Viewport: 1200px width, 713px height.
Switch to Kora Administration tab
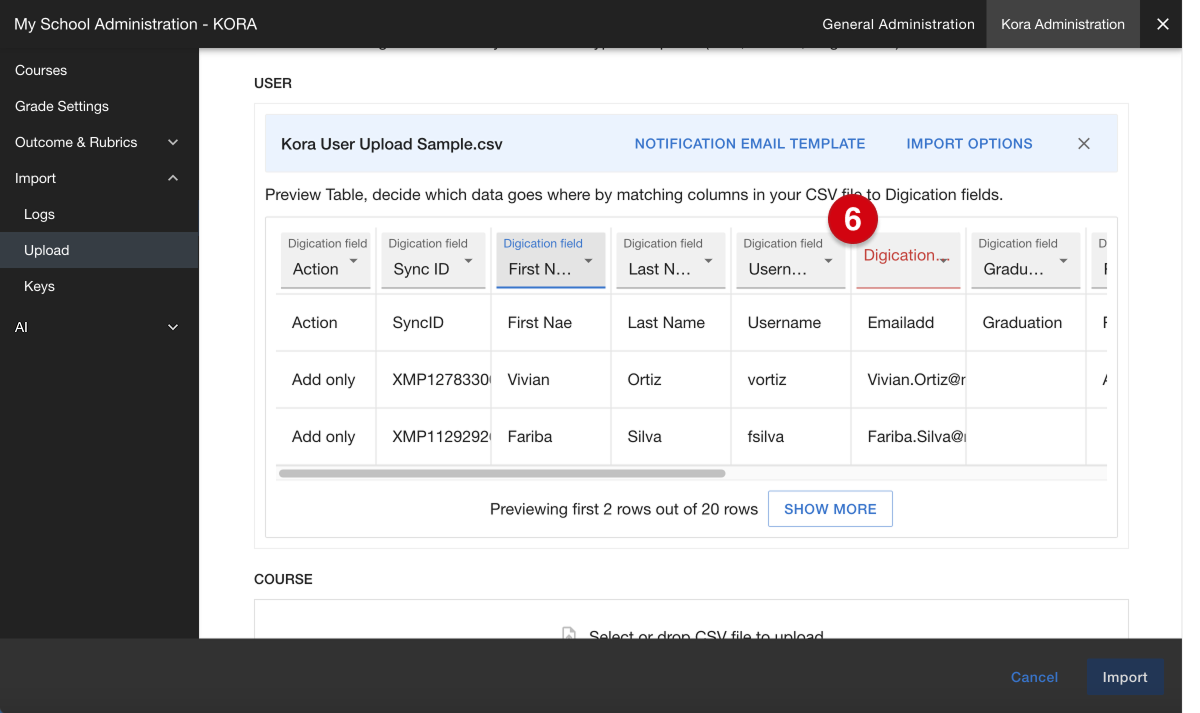coord(1063,24)
